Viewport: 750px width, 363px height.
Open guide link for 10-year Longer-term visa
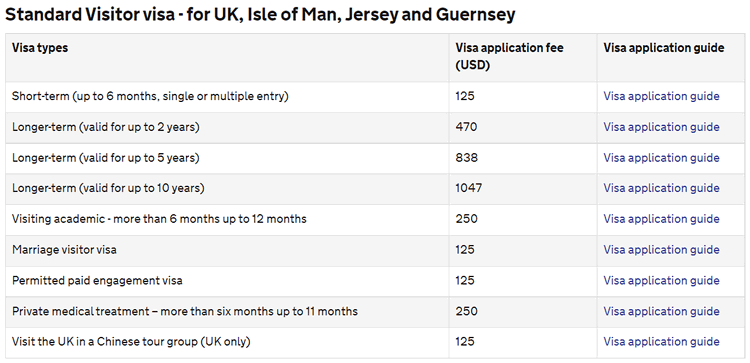pyautogui.click(x=661, y=188)
